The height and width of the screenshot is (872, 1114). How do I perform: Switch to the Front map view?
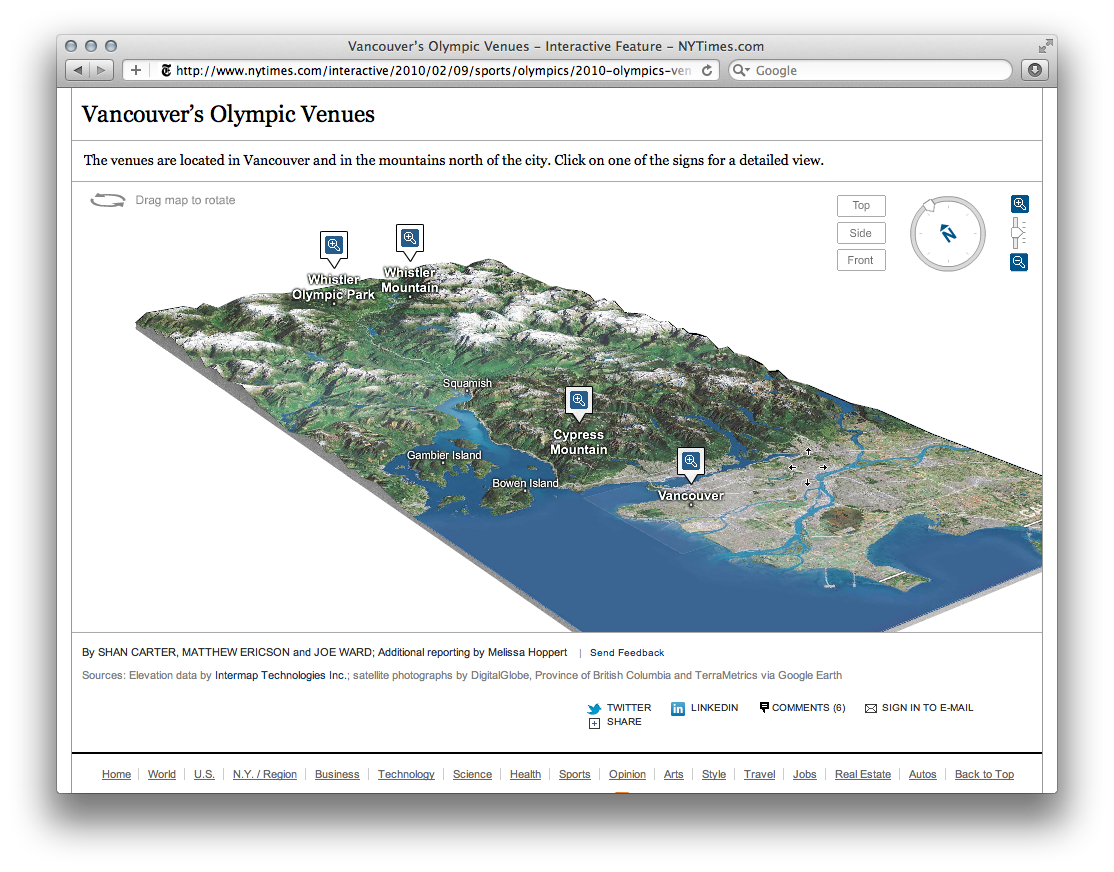coord(861,259)
